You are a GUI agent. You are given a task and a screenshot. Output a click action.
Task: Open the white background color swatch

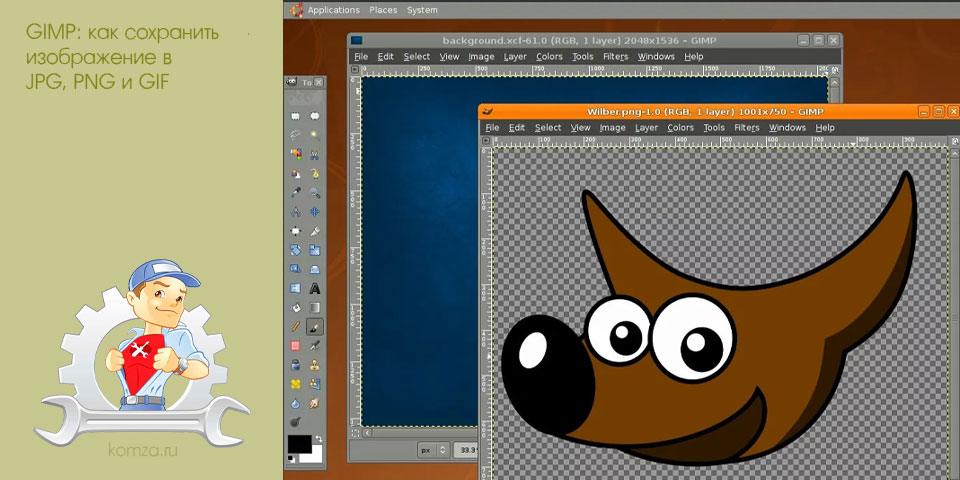(316, 454)
